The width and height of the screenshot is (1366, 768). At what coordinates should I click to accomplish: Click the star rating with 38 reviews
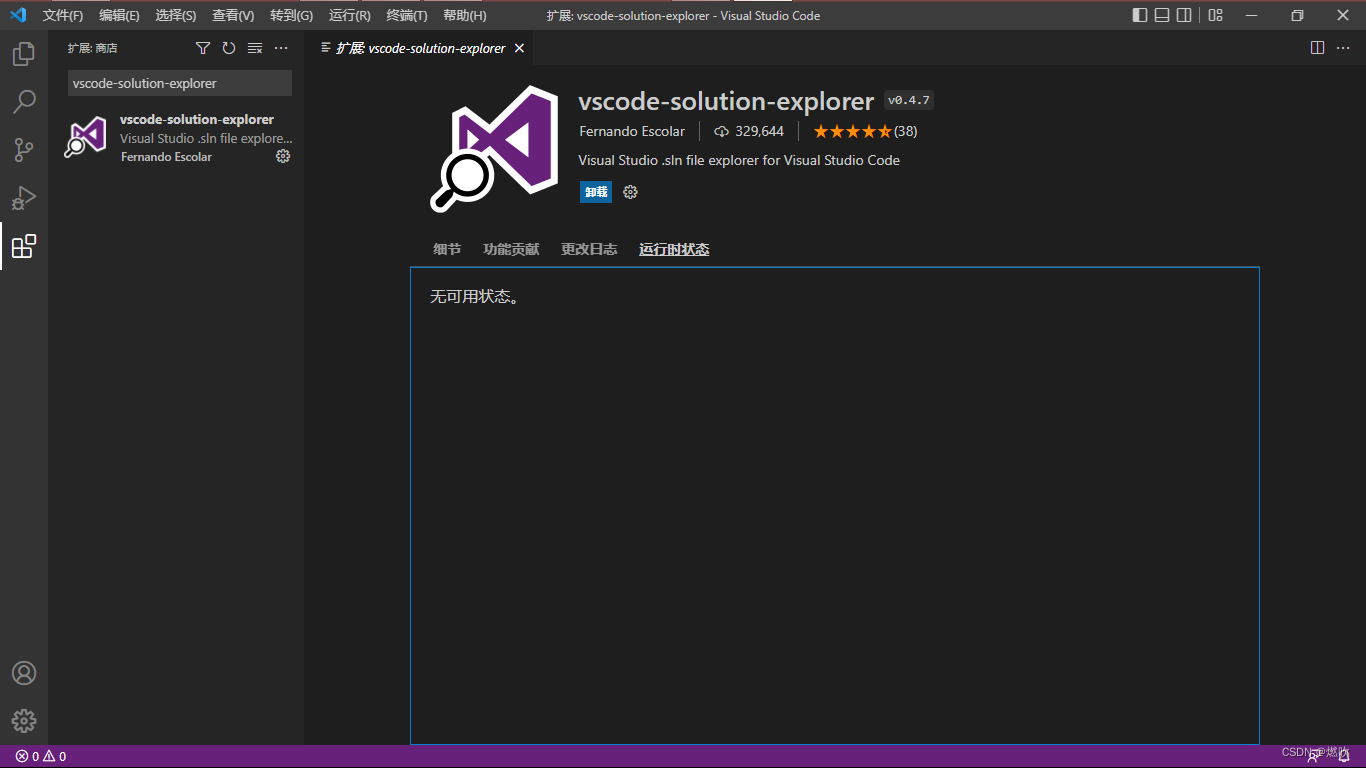pyautogui.click(x=865, y=131)
